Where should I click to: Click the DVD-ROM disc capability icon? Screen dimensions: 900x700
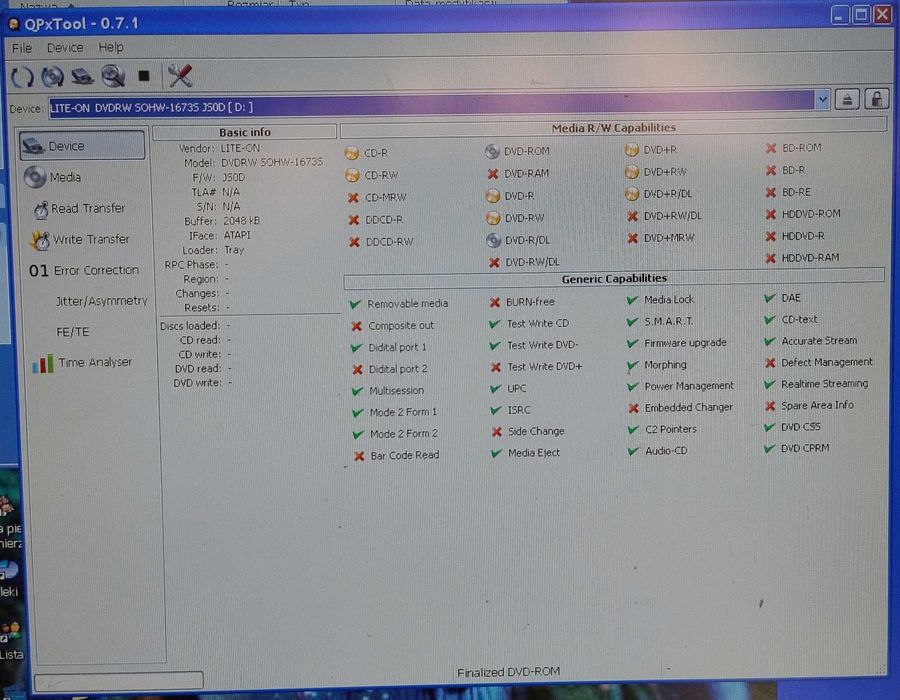point(492,151)
